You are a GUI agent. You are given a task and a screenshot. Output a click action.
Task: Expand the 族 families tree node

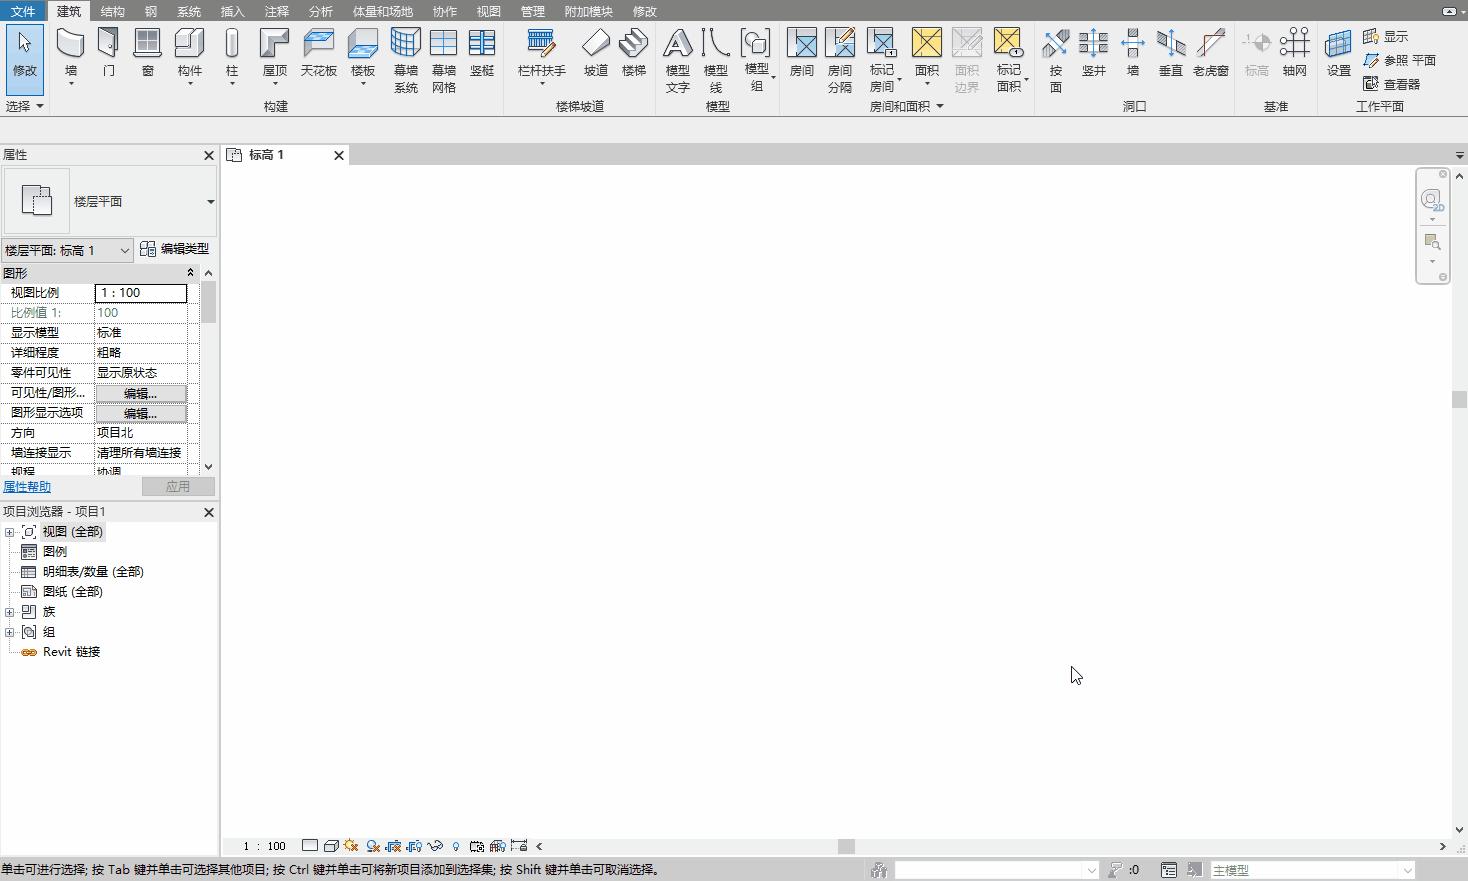(10, 612)
